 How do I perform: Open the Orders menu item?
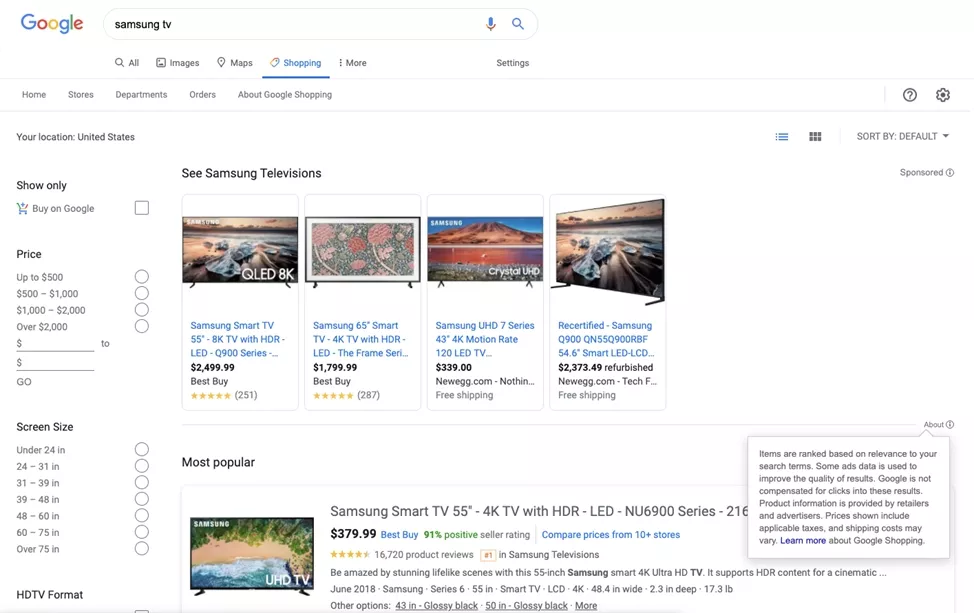[x=203, y=94]
